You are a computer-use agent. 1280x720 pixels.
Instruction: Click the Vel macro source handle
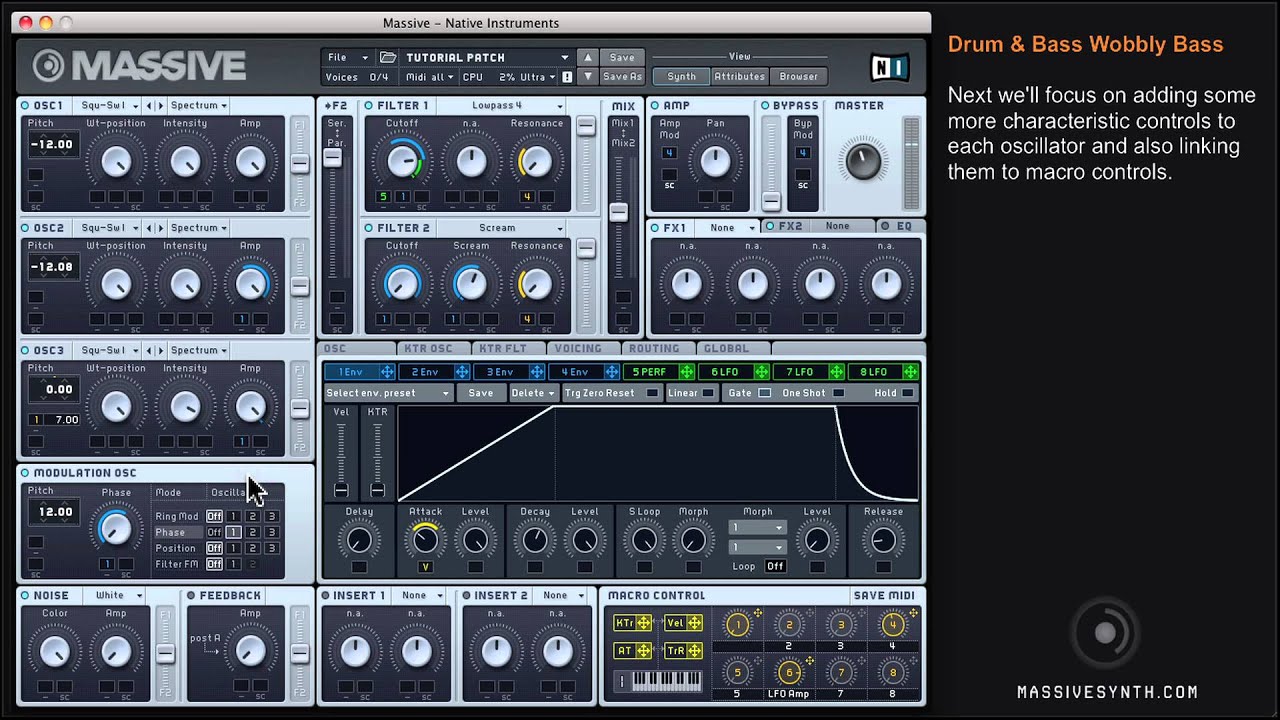[694, 623]
